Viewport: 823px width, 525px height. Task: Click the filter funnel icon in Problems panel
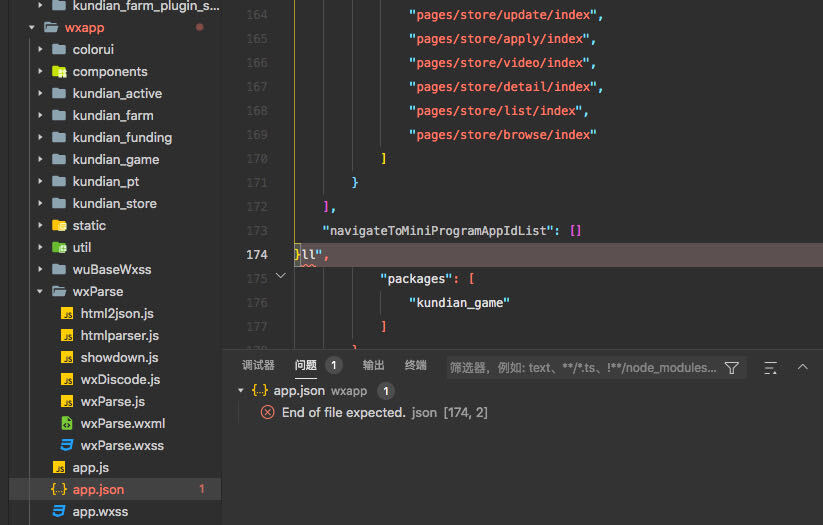pos(732,368)
